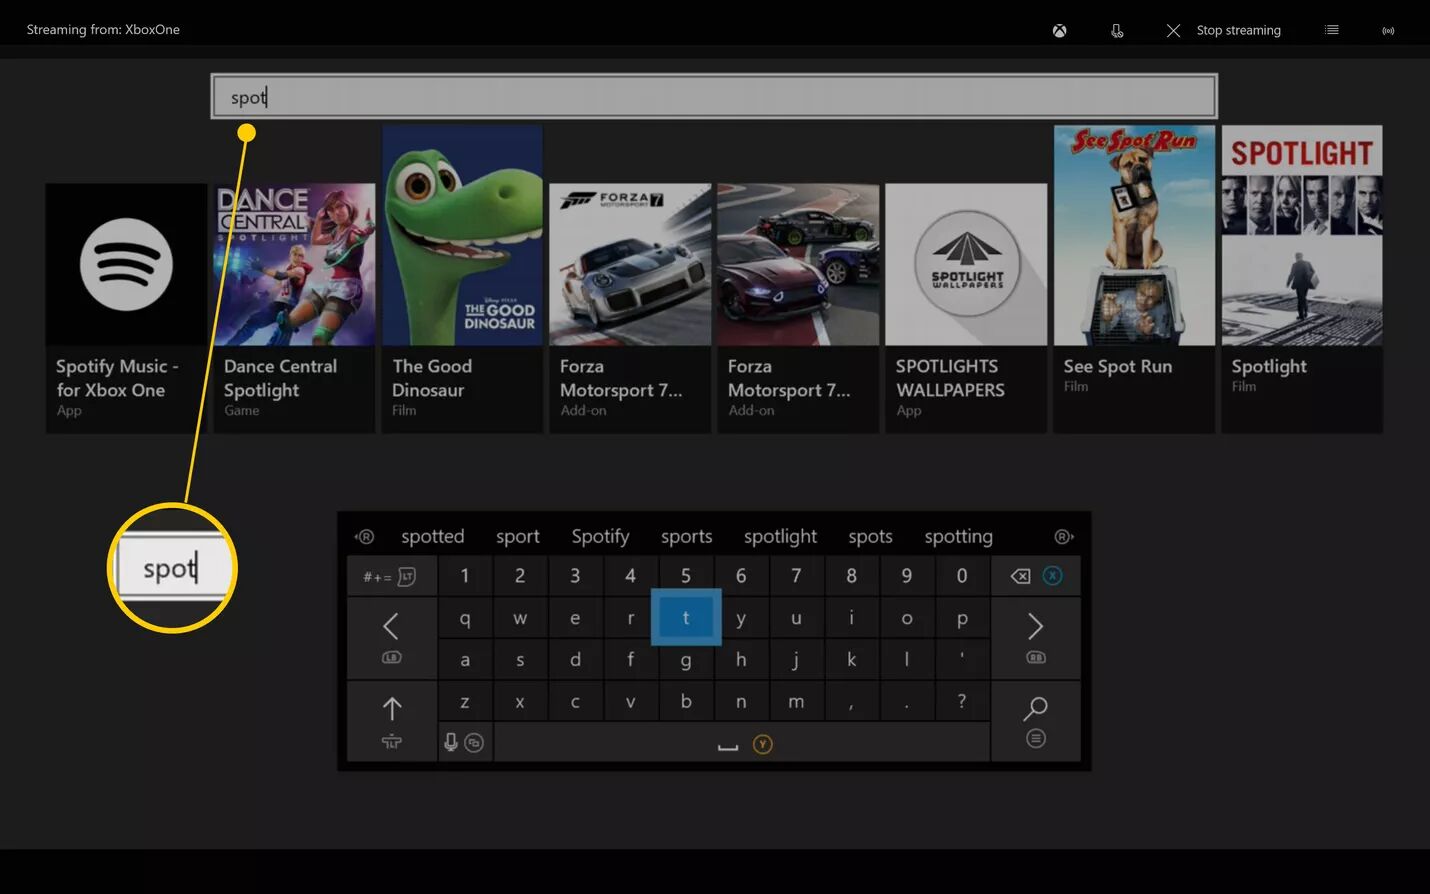This screenshot has width=1430, height=894.
Task: Choose suggestion 'spotting'
Action: (958, 536)
